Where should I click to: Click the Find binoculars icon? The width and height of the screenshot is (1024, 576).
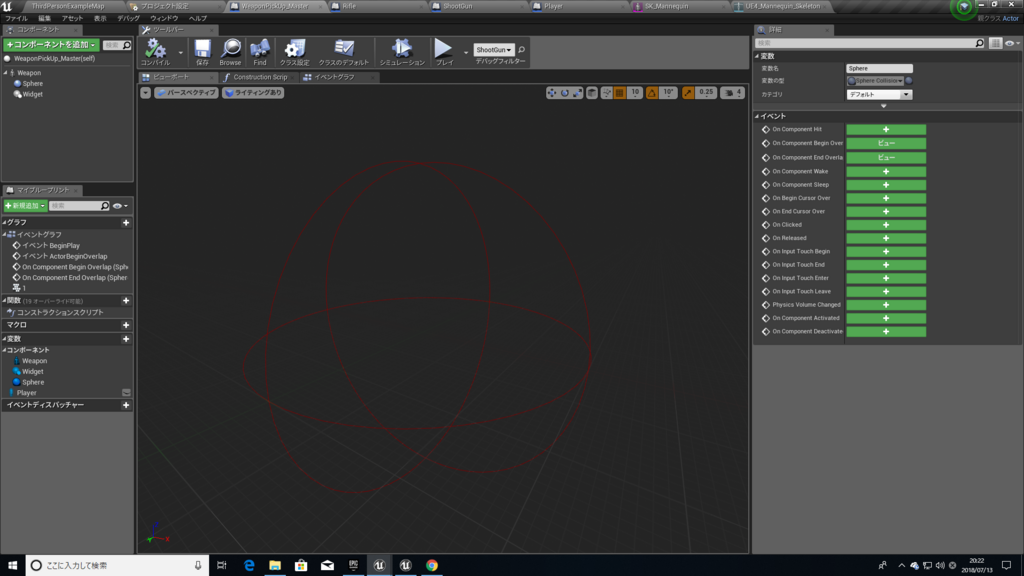coord(260,52)
